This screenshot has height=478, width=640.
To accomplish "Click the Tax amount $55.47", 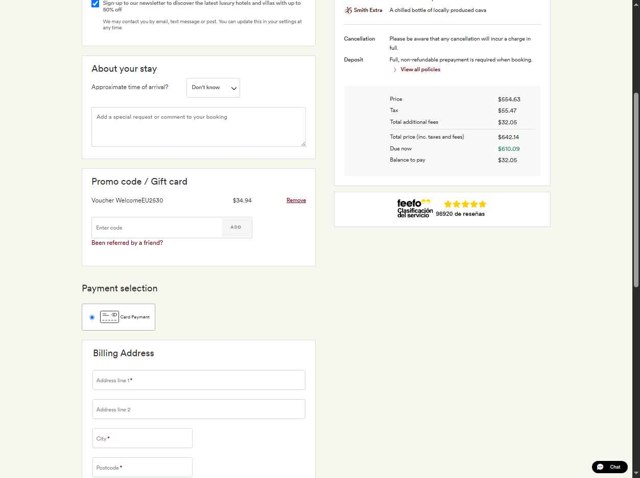I will coord(507,111).
